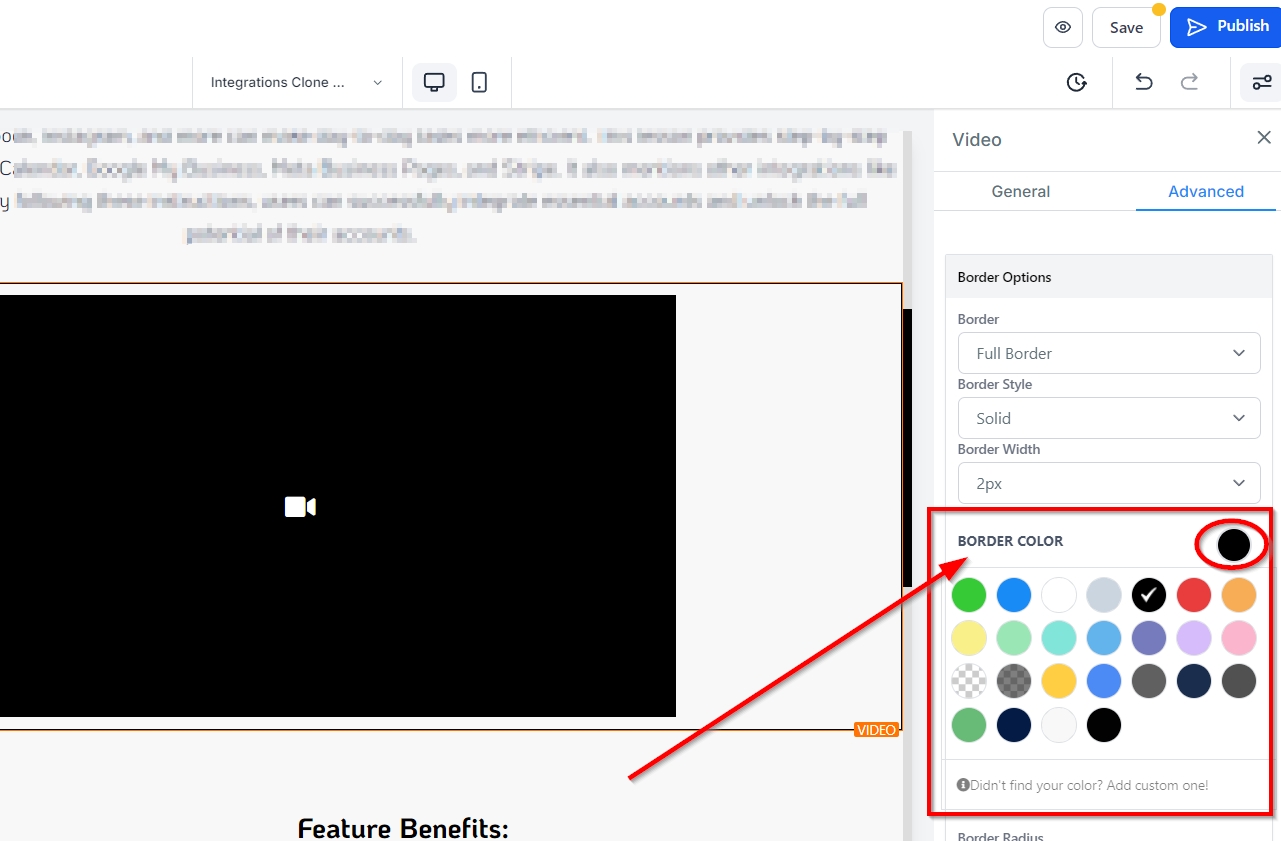This screenshot has height=841, width=1281.
Task: Switch to mobile view mode
Action: point(479,83)
